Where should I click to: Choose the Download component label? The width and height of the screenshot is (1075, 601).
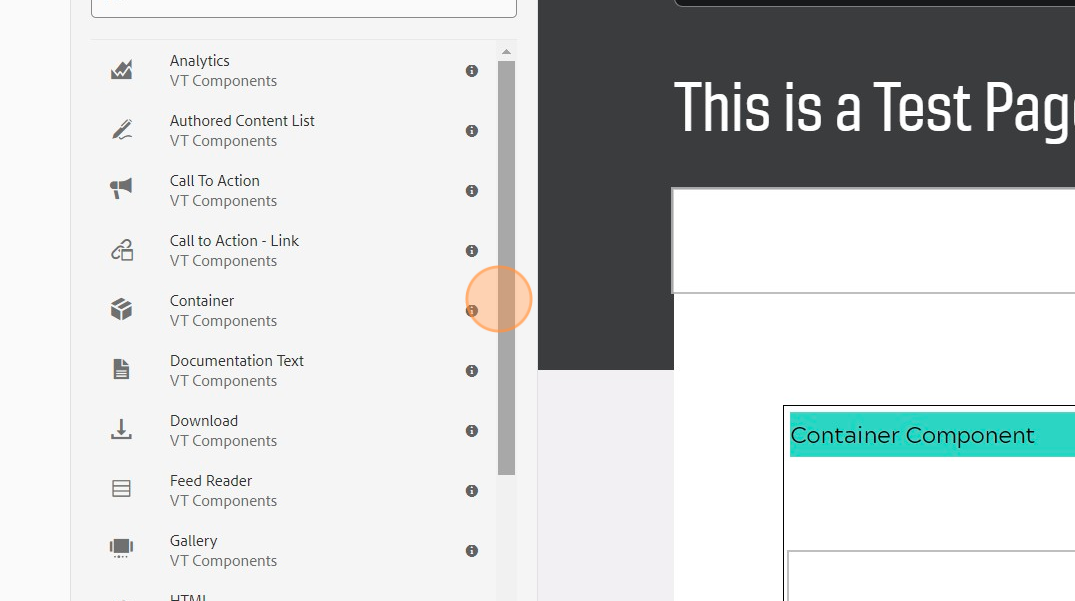point(204,421)
